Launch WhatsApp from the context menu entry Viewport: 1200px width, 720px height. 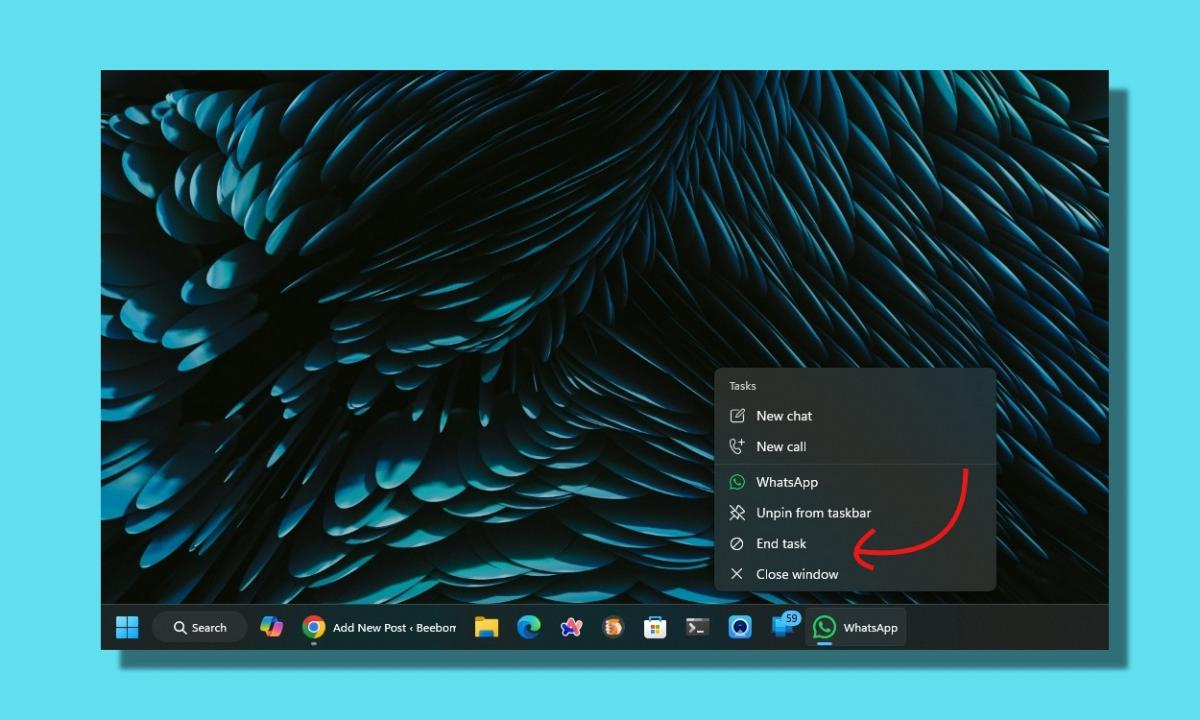tap(790, 481)
